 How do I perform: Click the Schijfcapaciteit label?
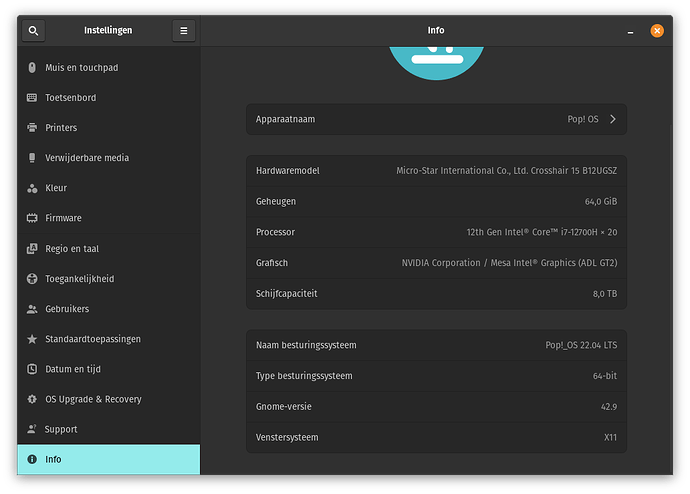tap(286, 293)
